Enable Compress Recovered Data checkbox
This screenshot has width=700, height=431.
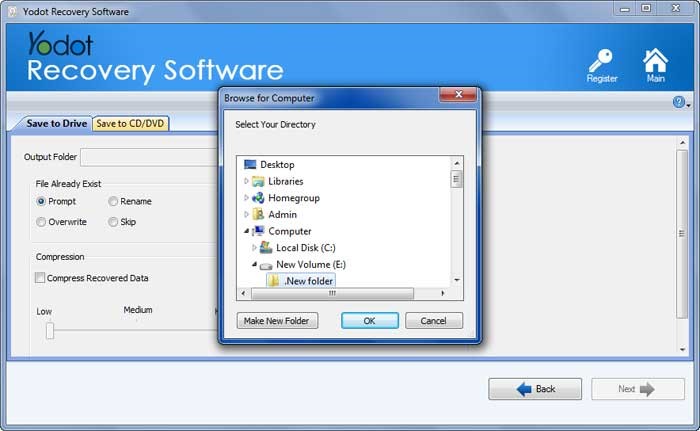point(40,278)
